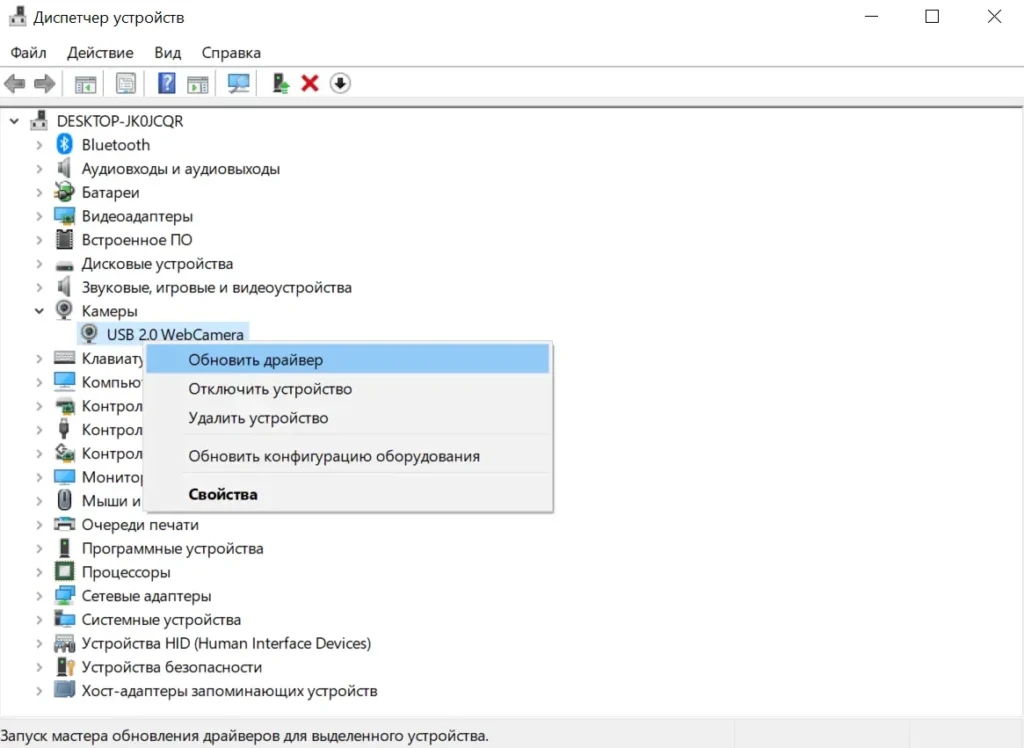1024x748 pixels.
Task: Click the red X uninstall device icon
Action: 310,84
